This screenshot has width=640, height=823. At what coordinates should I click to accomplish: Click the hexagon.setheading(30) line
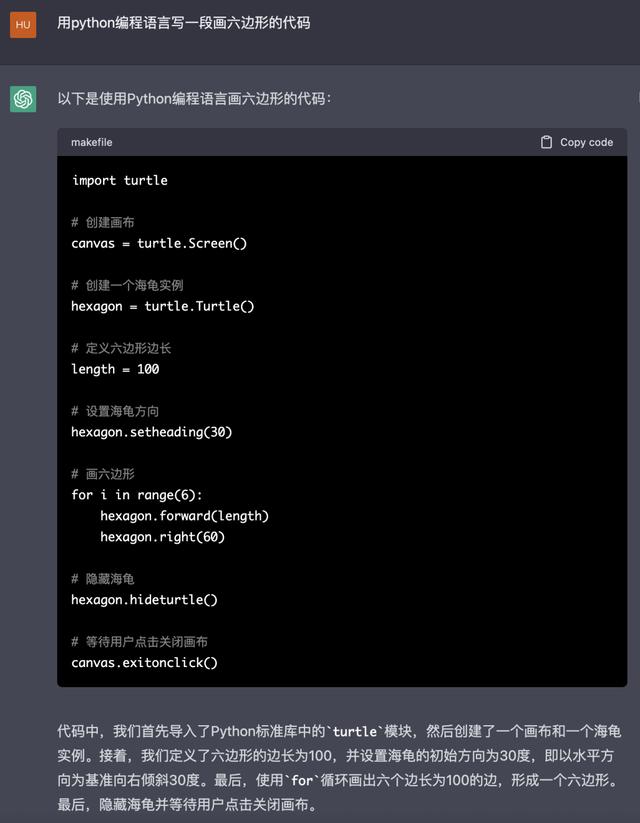coord(152,432)
